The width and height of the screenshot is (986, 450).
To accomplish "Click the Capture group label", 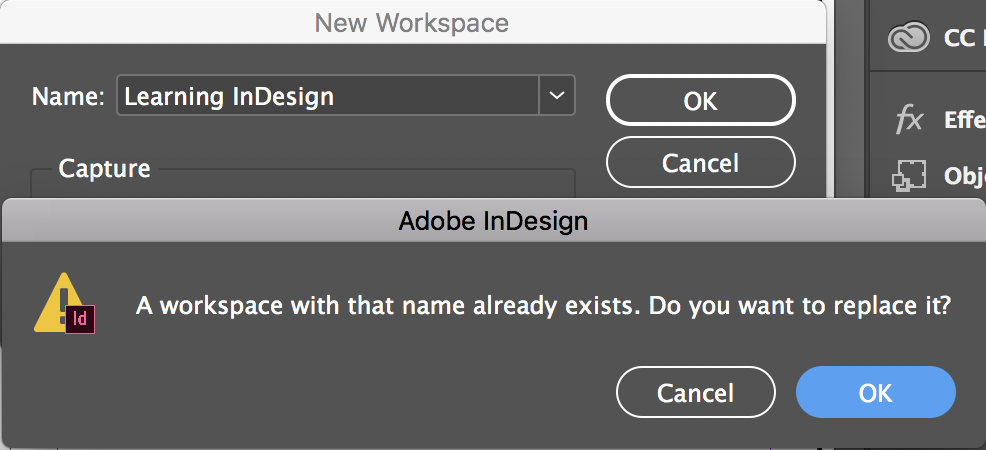I will [104, 168].
